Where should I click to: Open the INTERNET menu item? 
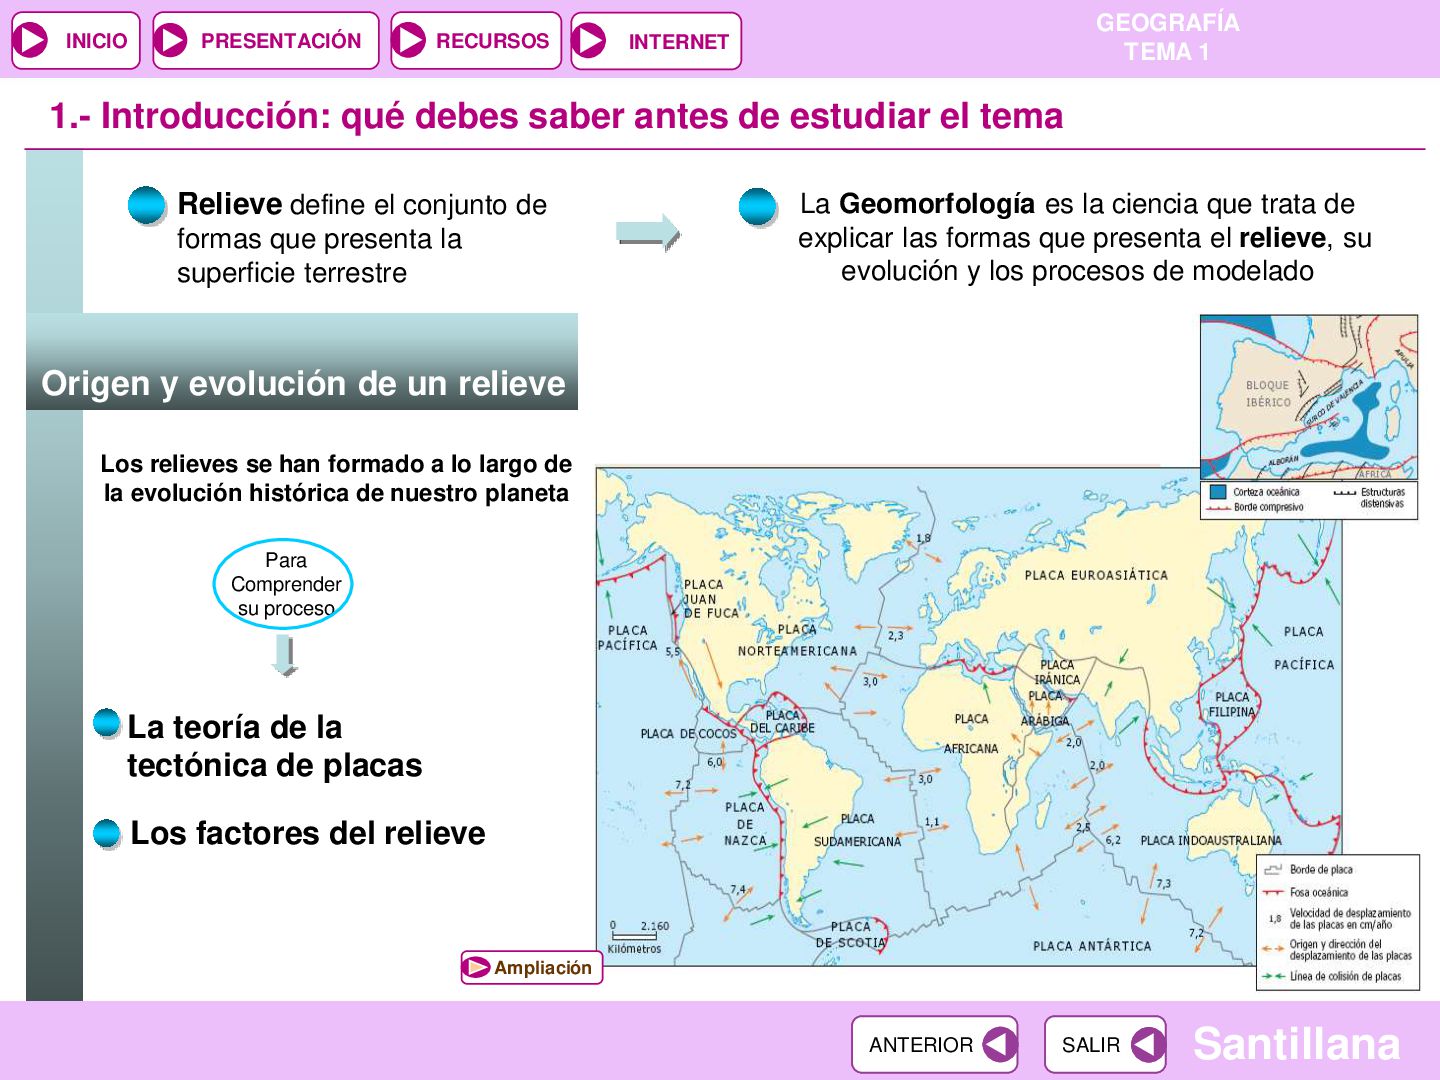(x=656, y=42)
